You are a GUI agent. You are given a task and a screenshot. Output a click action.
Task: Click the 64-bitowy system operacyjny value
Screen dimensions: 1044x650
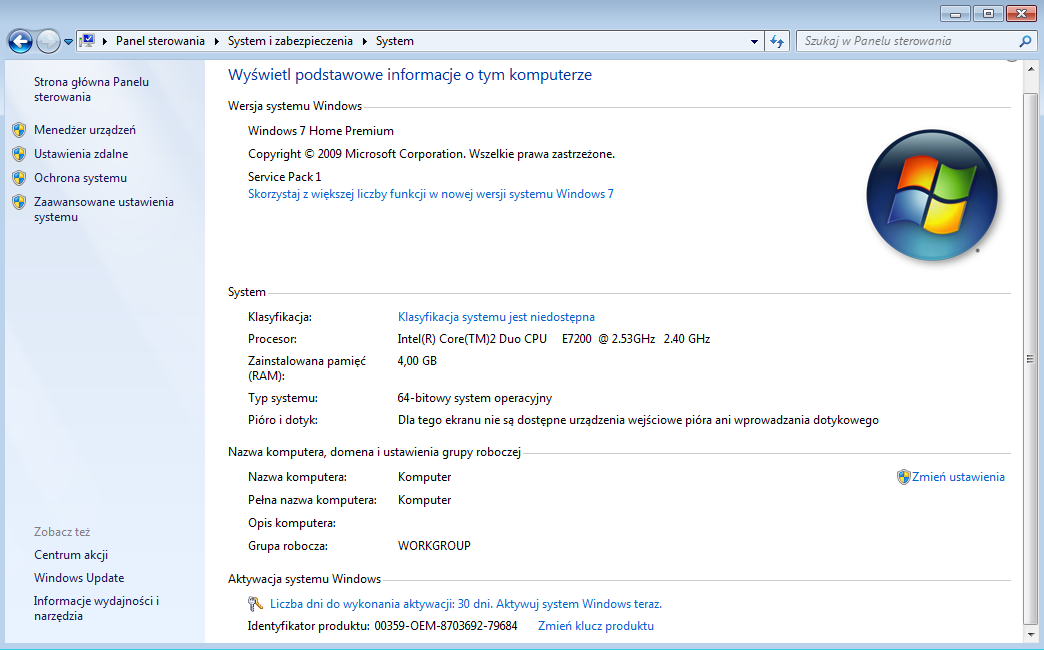click(475, 398)
